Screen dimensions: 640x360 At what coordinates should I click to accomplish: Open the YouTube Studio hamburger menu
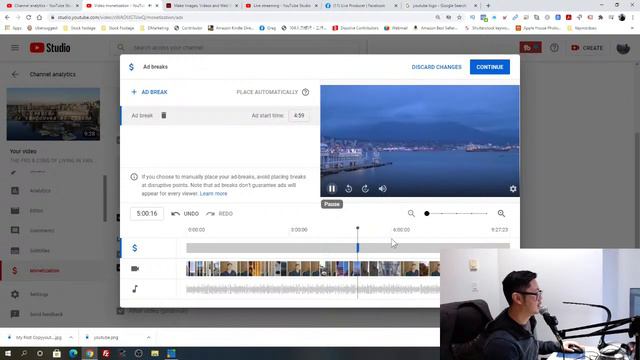15,48
